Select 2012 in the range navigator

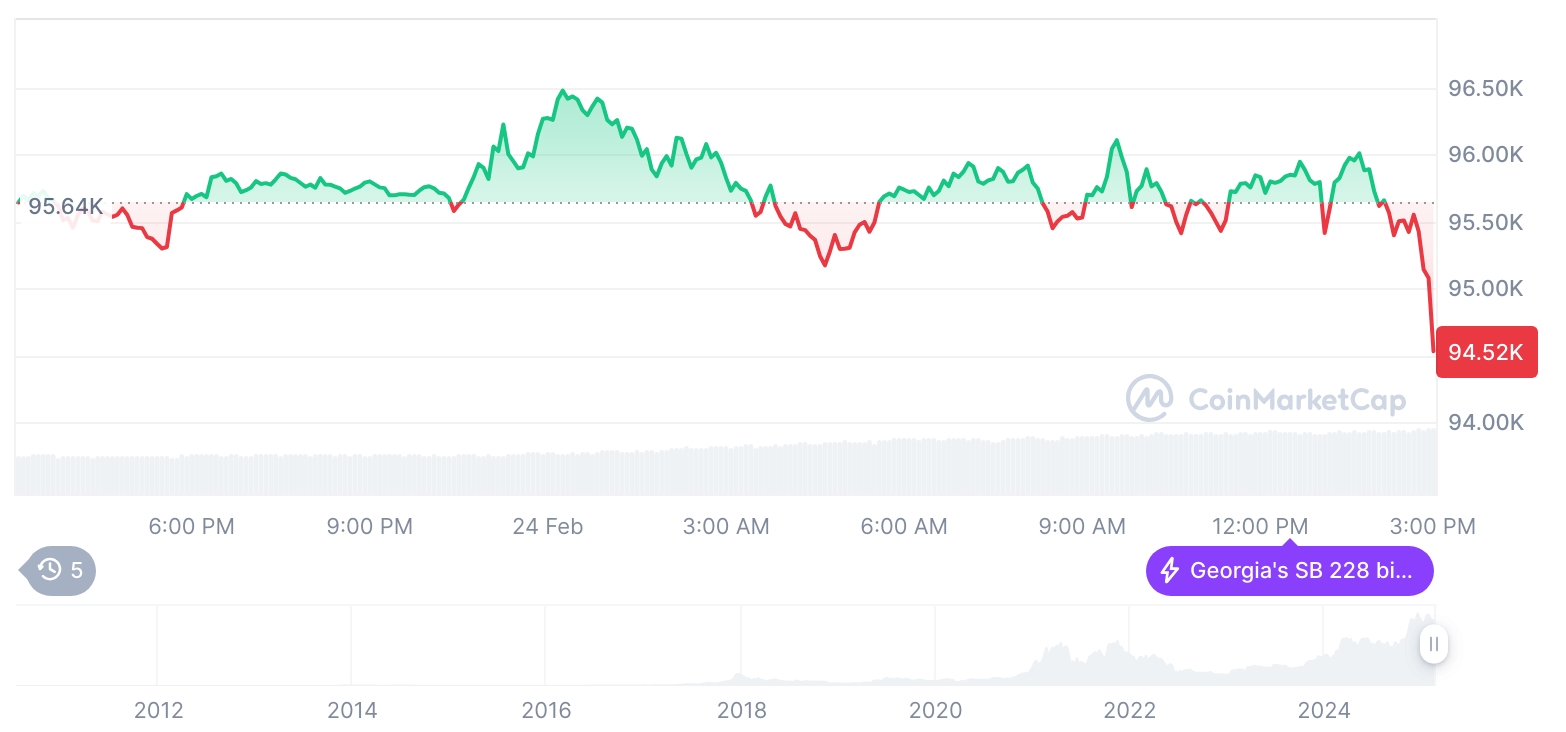158,710
